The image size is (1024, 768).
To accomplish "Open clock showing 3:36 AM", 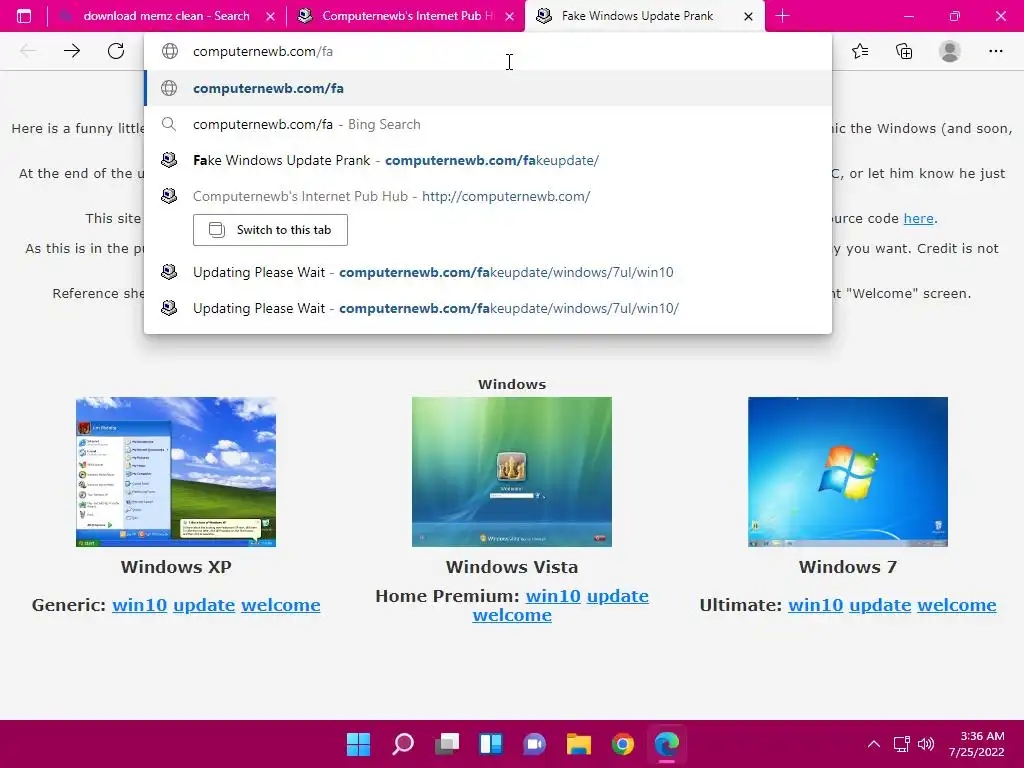I will point(977,744).
